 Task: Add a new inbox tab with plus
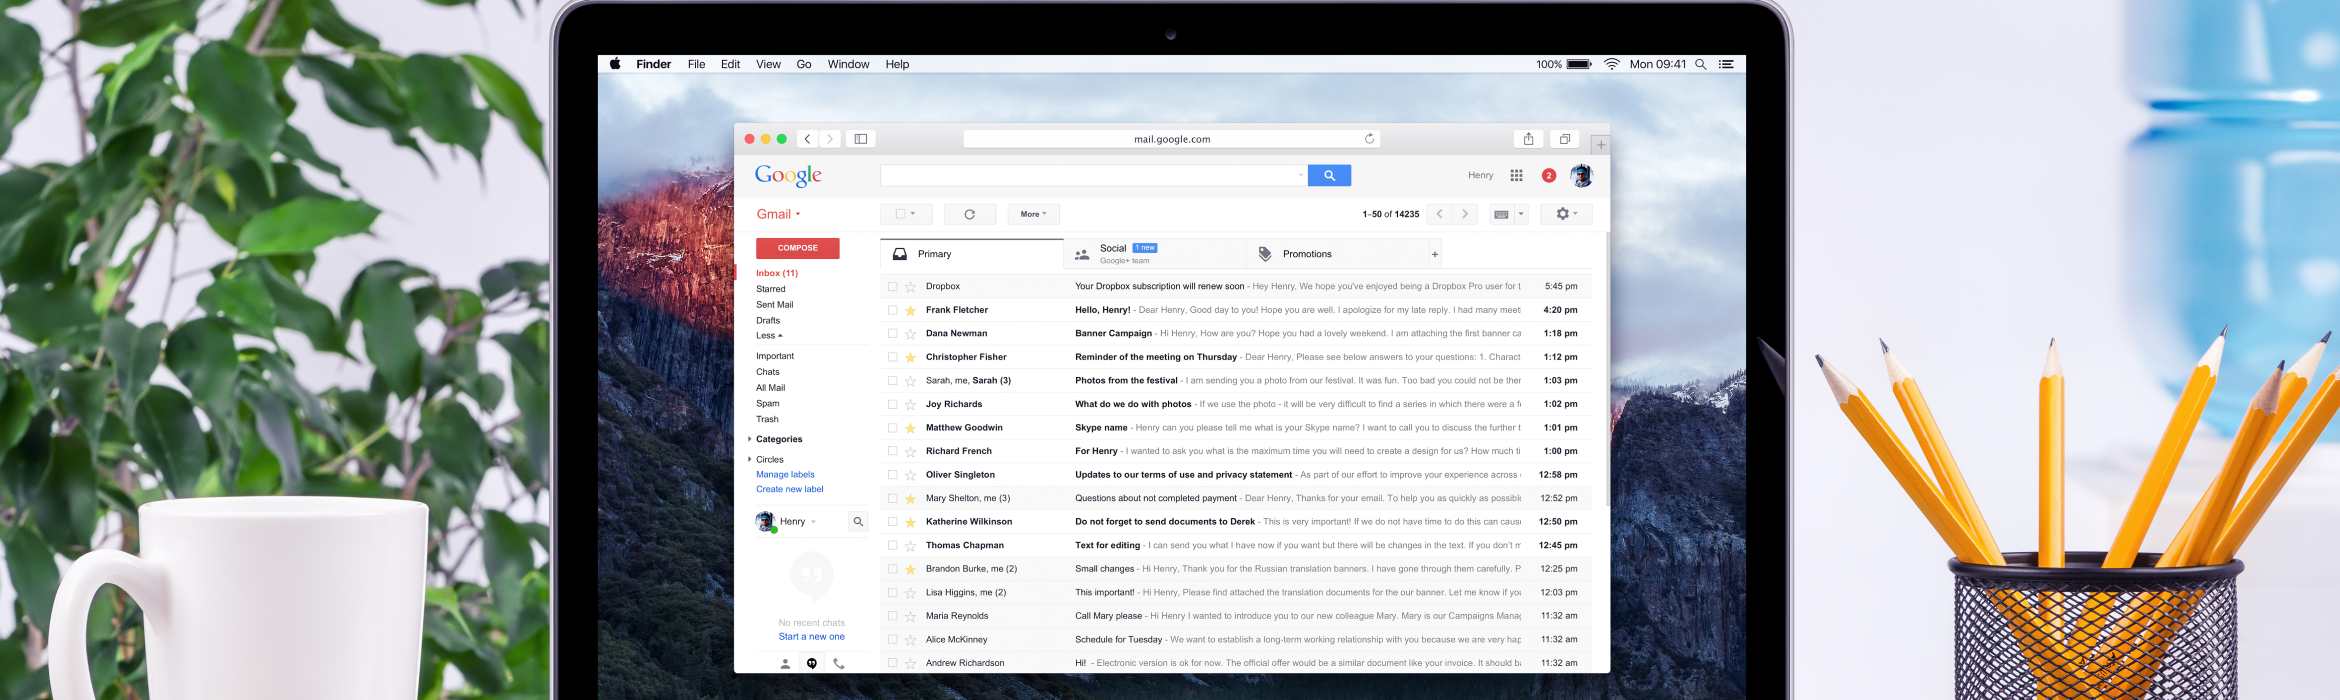1435,254
